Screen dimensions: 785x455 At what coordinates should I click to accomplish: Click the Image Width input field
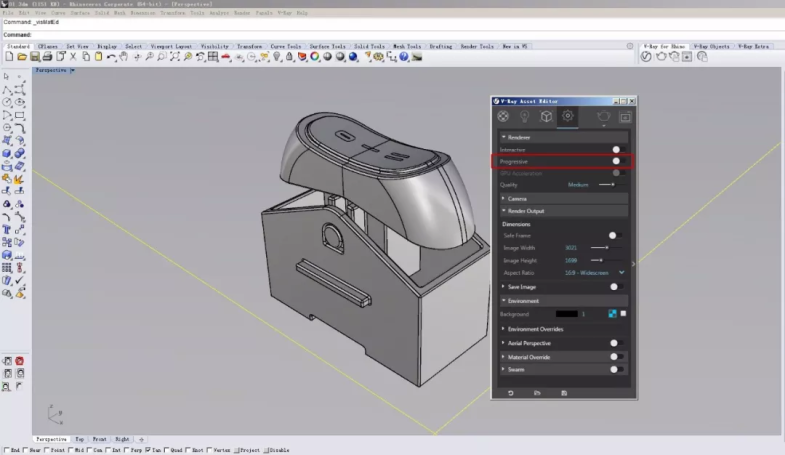tap(572, 247)
